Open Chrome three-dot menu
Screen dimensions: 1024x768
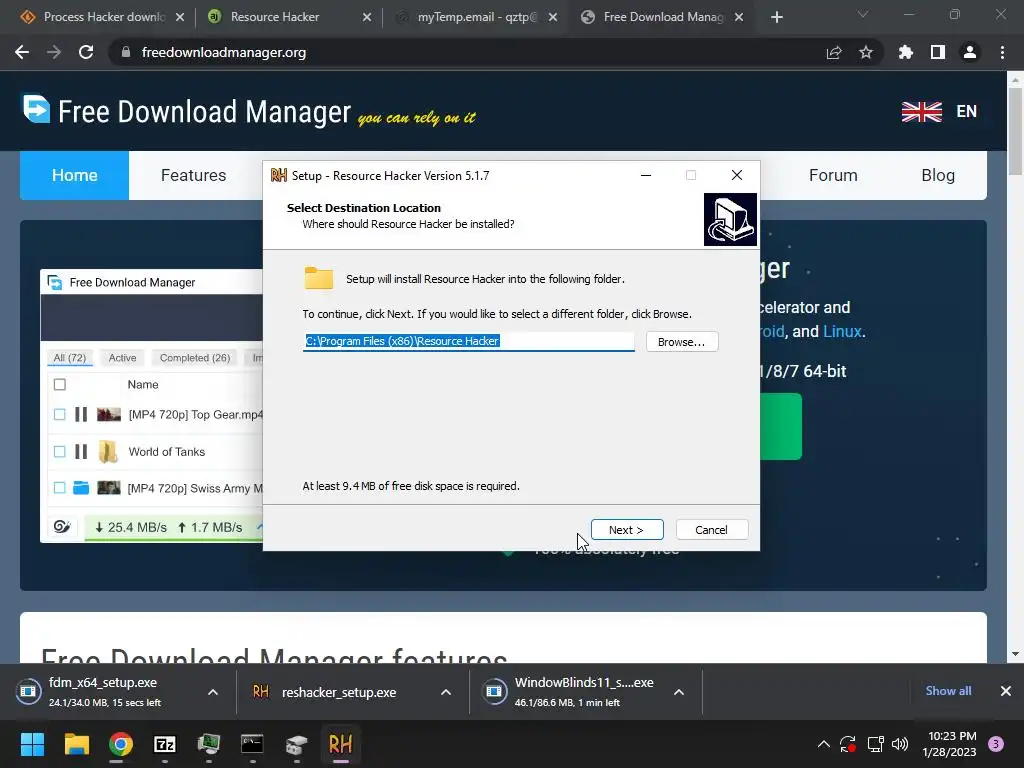[x=1002, y=52]
